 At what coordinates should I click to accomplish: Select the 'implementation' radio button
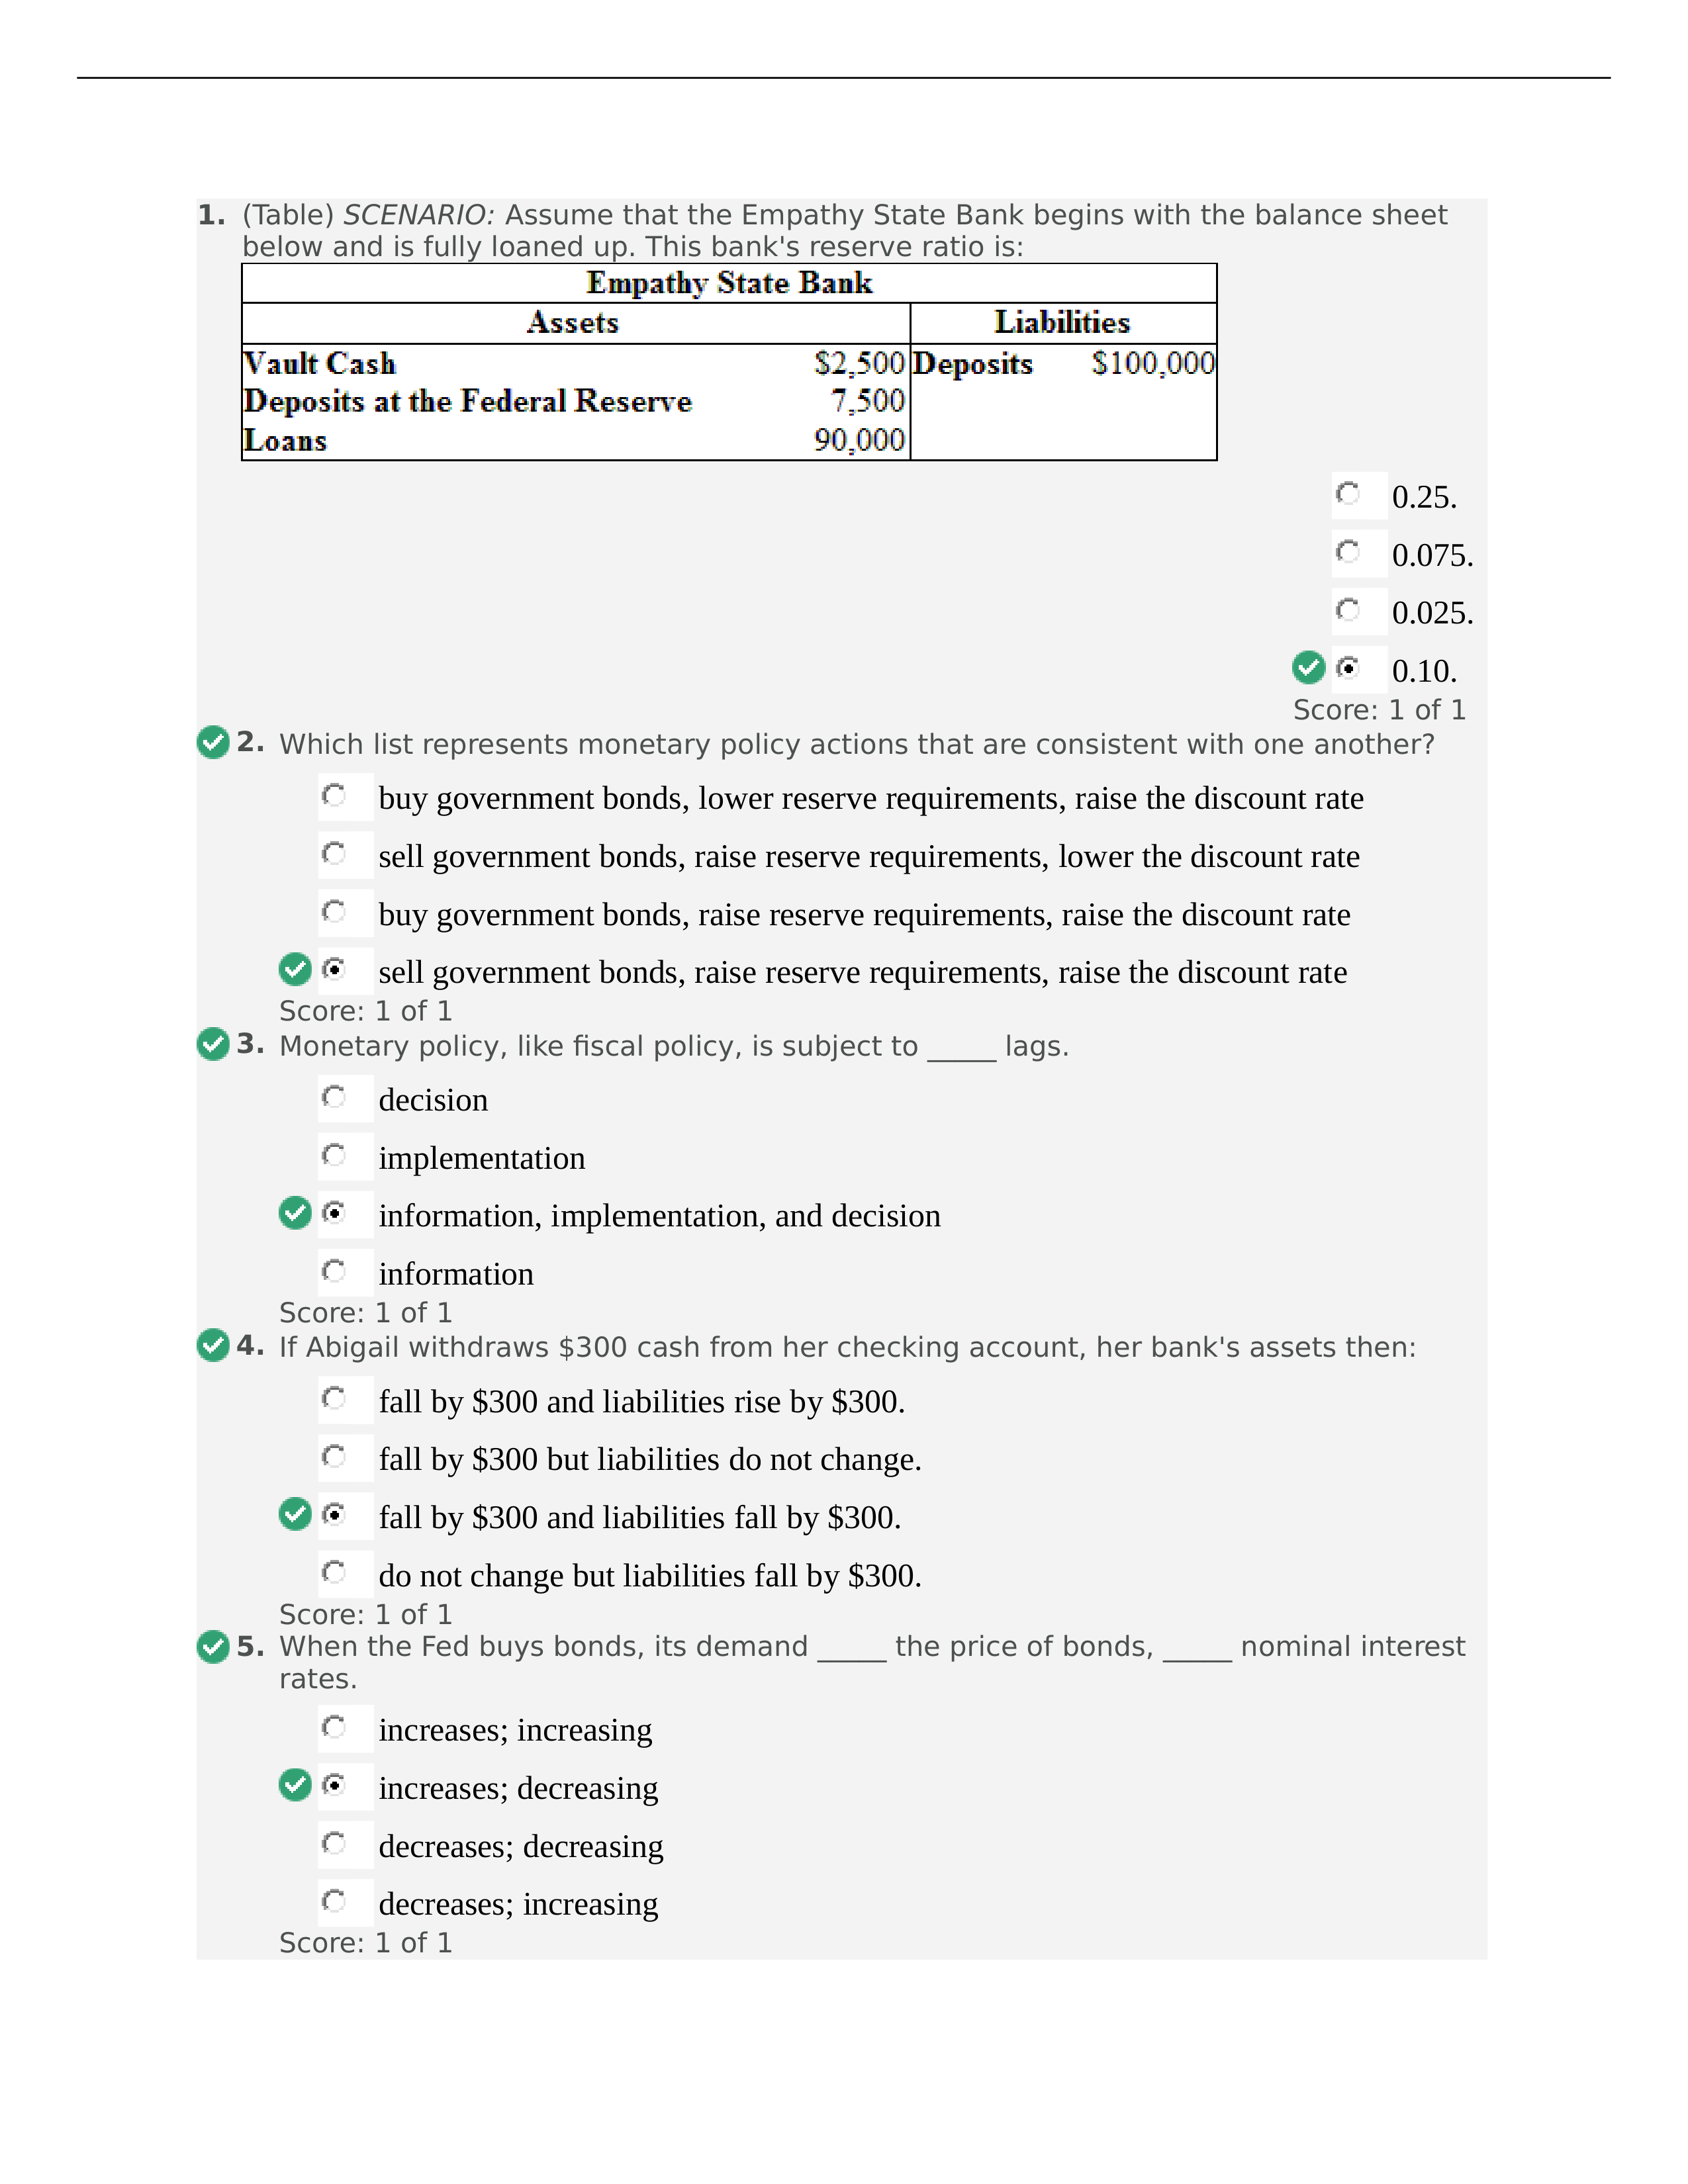click(334, 1156)
